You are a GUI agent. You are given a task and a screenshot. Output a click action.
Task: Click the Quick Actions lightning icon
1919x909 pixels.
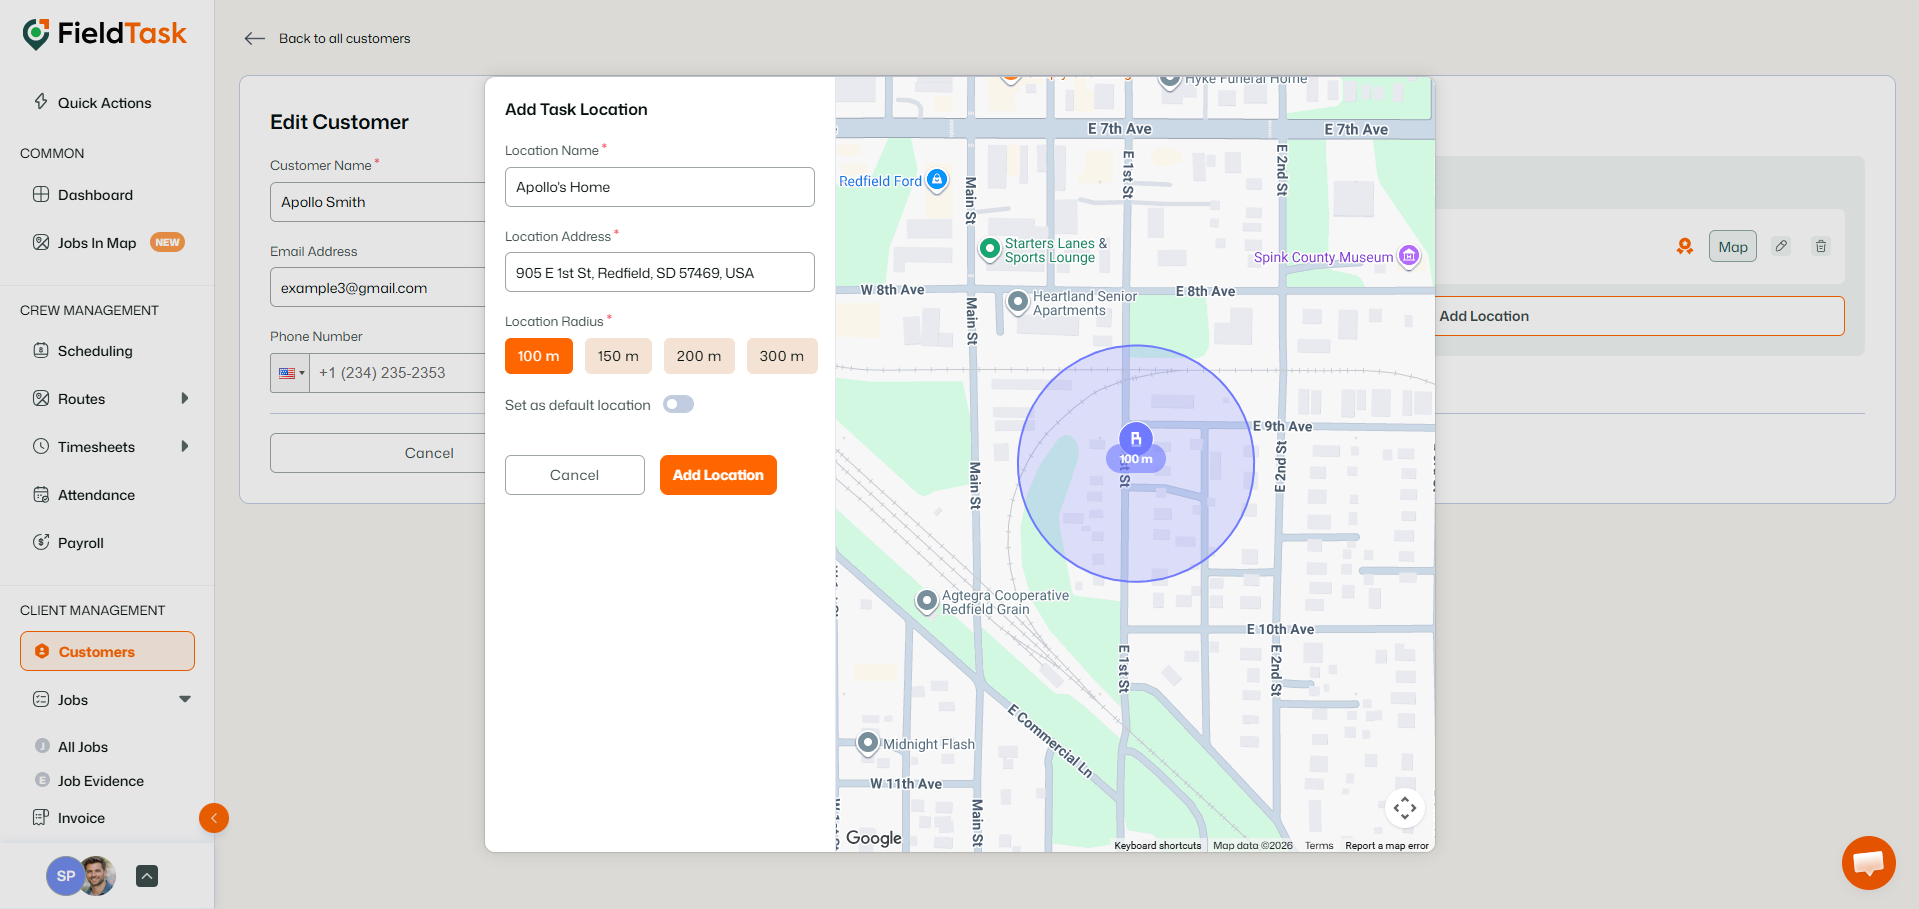tap(41, 102)
